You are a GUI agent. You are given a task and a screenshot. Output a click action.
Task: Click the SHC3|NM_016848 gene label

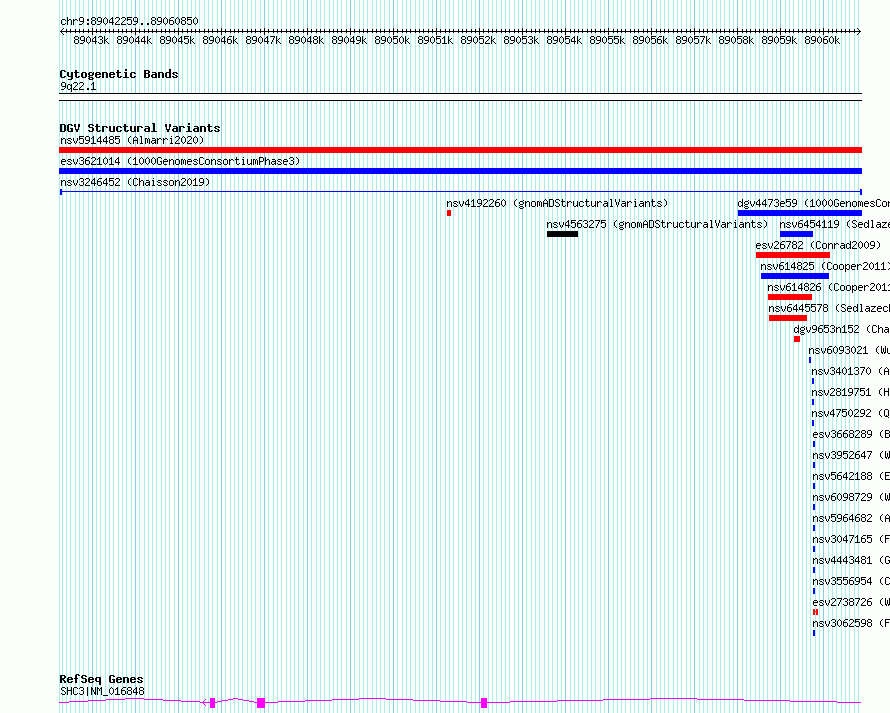tap(102, 691)
